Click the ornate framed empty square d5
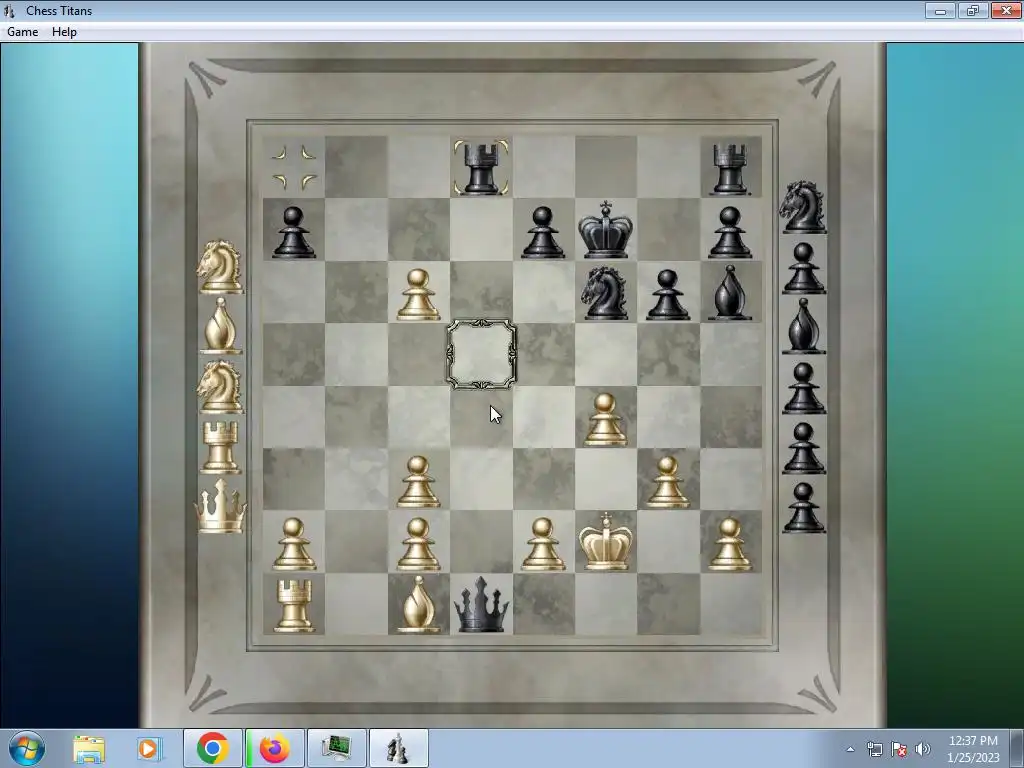 pyautogui.click(x=481, y=355)
